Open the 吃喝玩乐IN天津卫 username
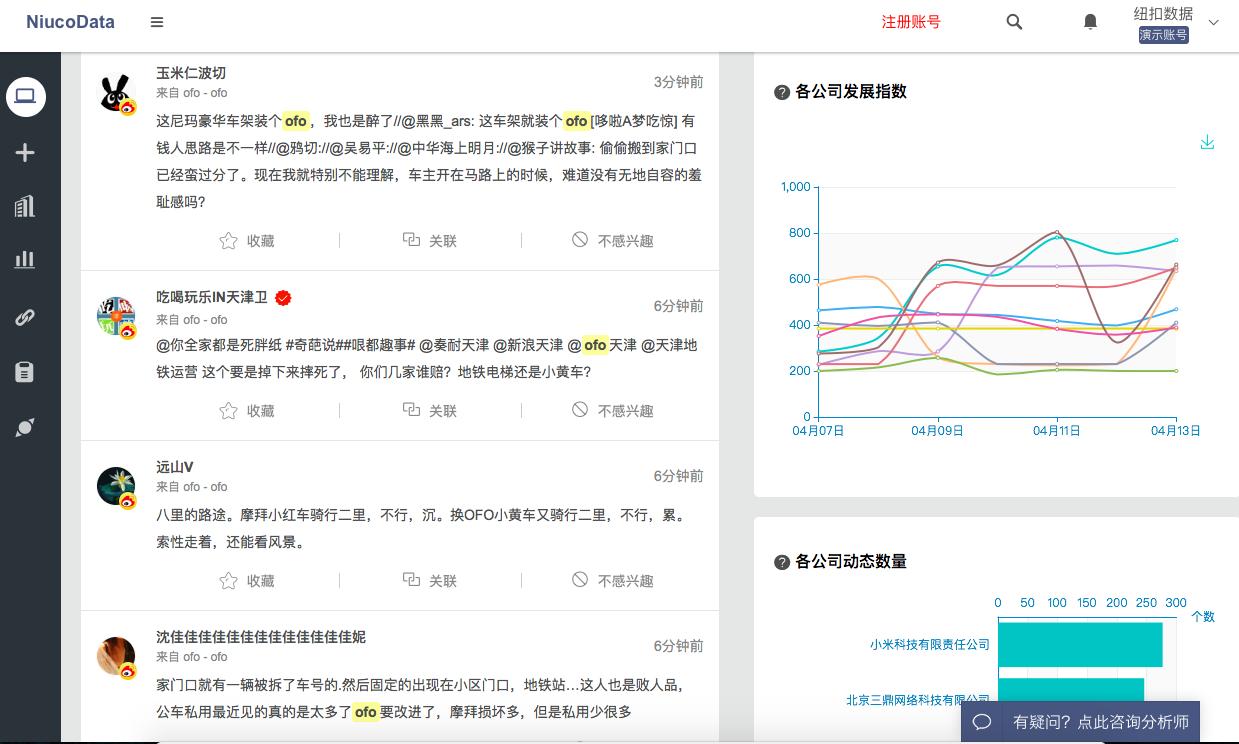 tap(212, 297)
